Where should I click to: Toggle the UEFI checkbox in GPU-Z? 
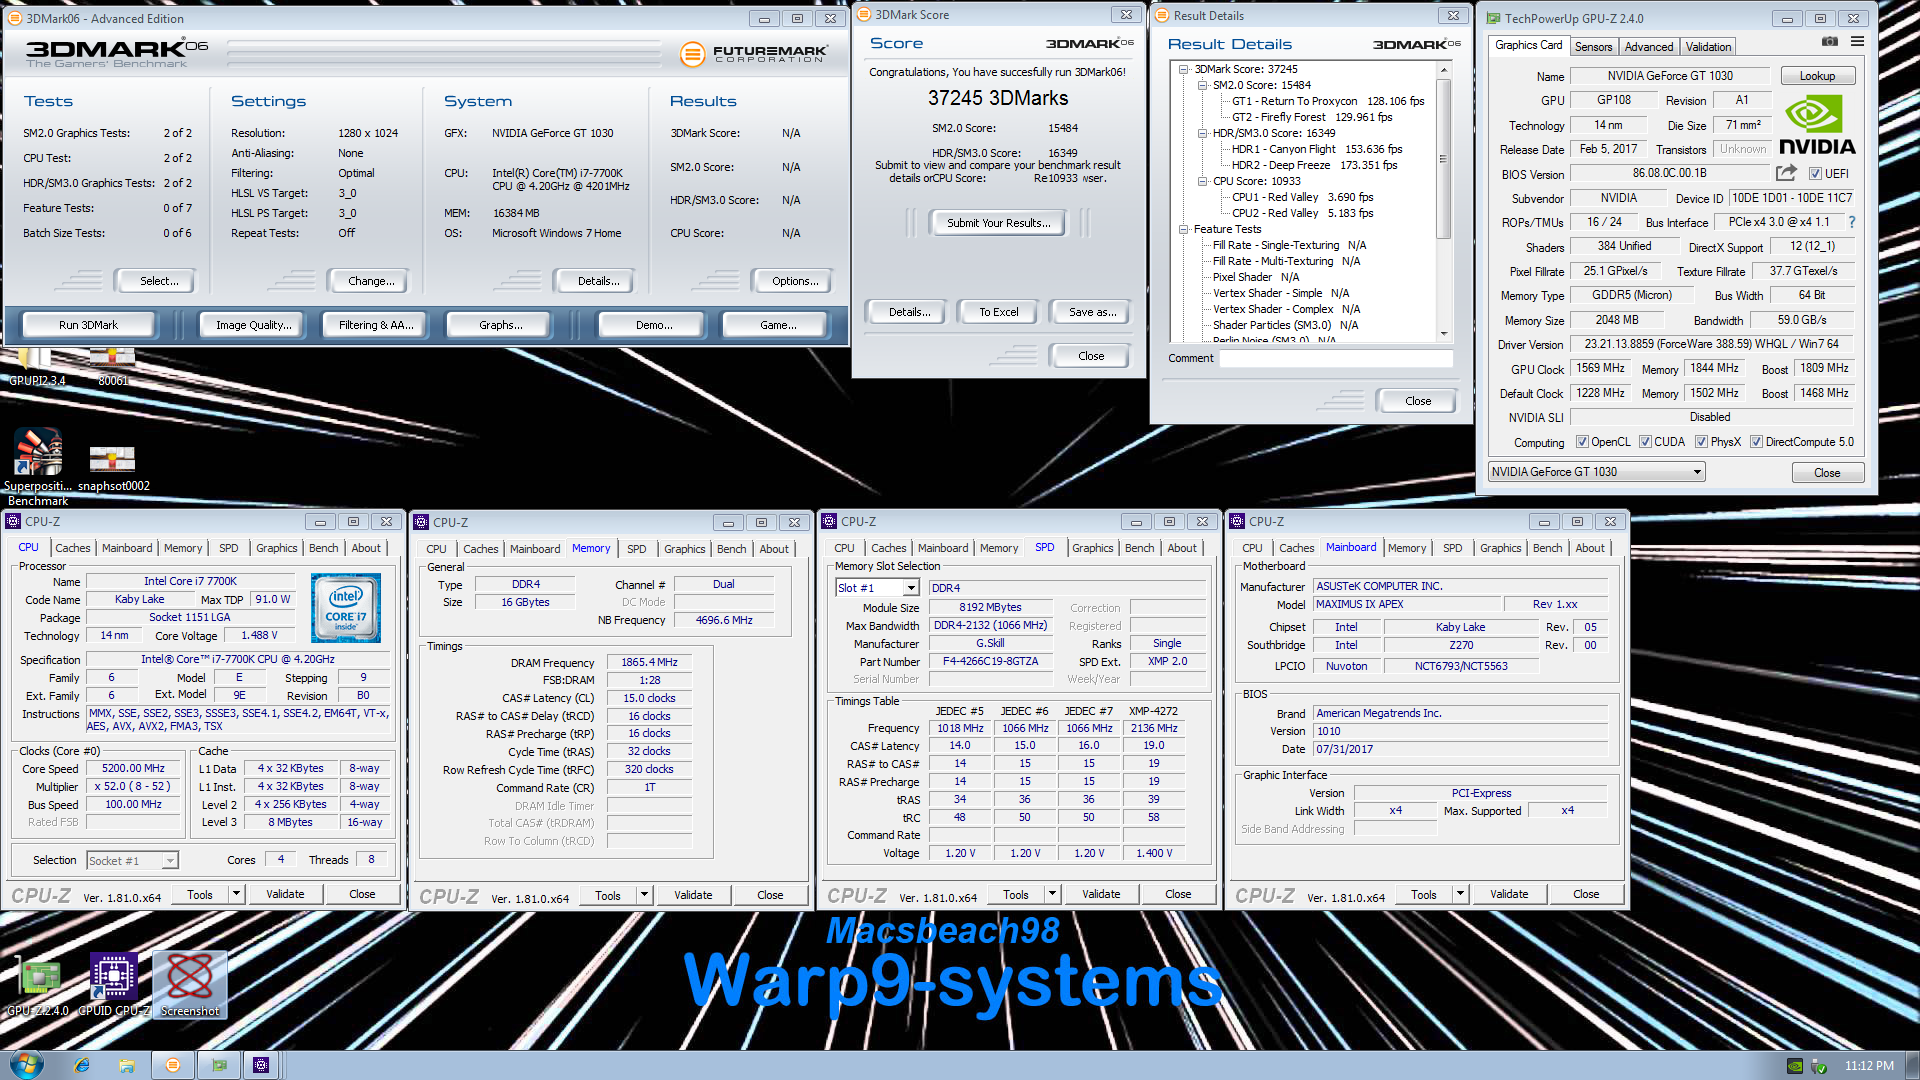[x=1815, y=173]
